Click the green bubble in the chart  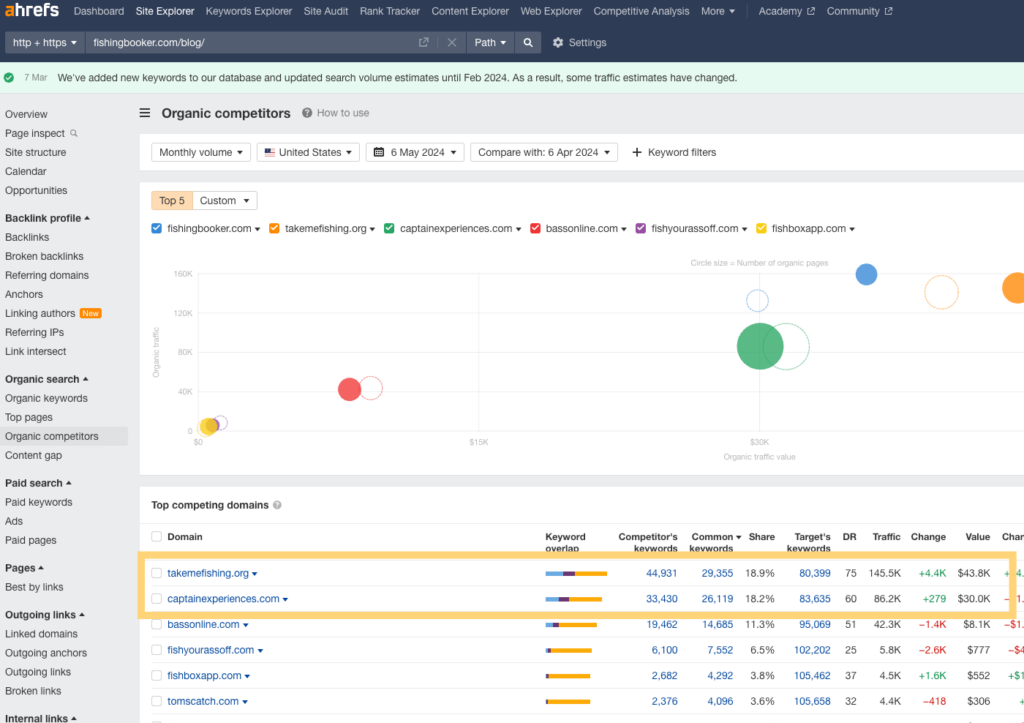(762, 346)
